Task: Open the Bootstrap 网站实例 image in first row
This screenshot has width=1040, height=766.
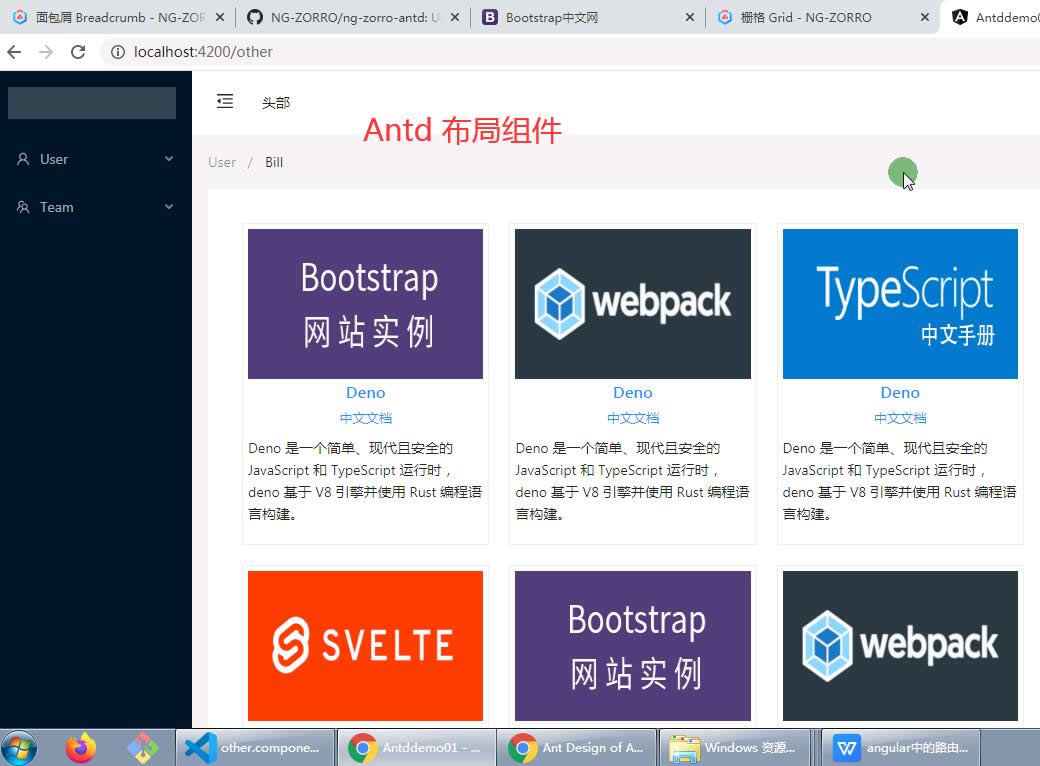Action: [365, 304]
